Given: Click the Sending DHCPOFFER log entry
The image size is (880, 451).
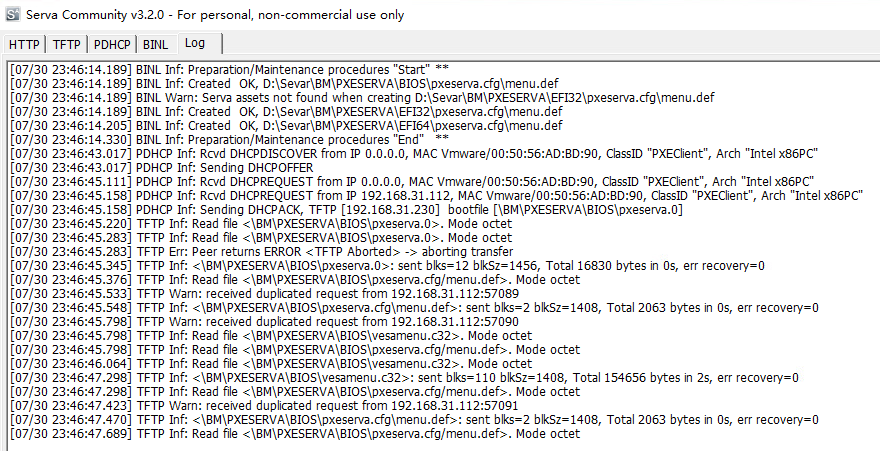Looking at the screenshot, I should tap(162, 168).
